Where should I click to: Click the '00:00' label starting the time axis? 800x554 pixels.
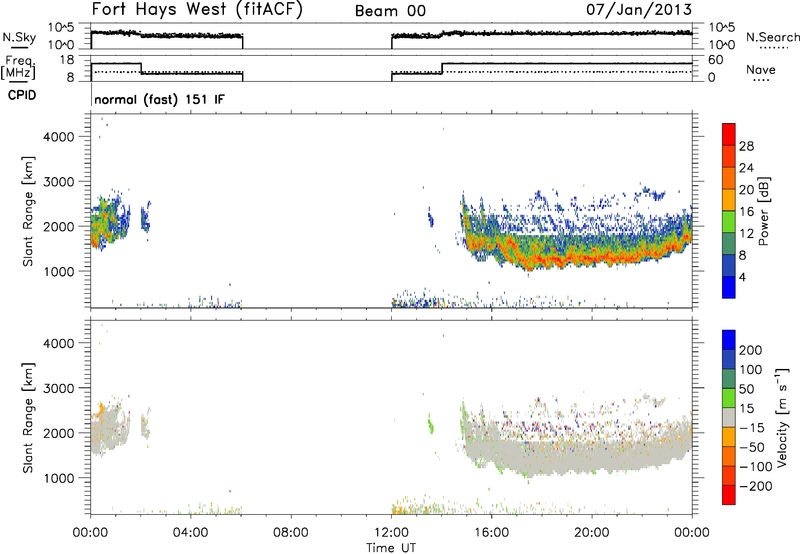click(90, 533)
